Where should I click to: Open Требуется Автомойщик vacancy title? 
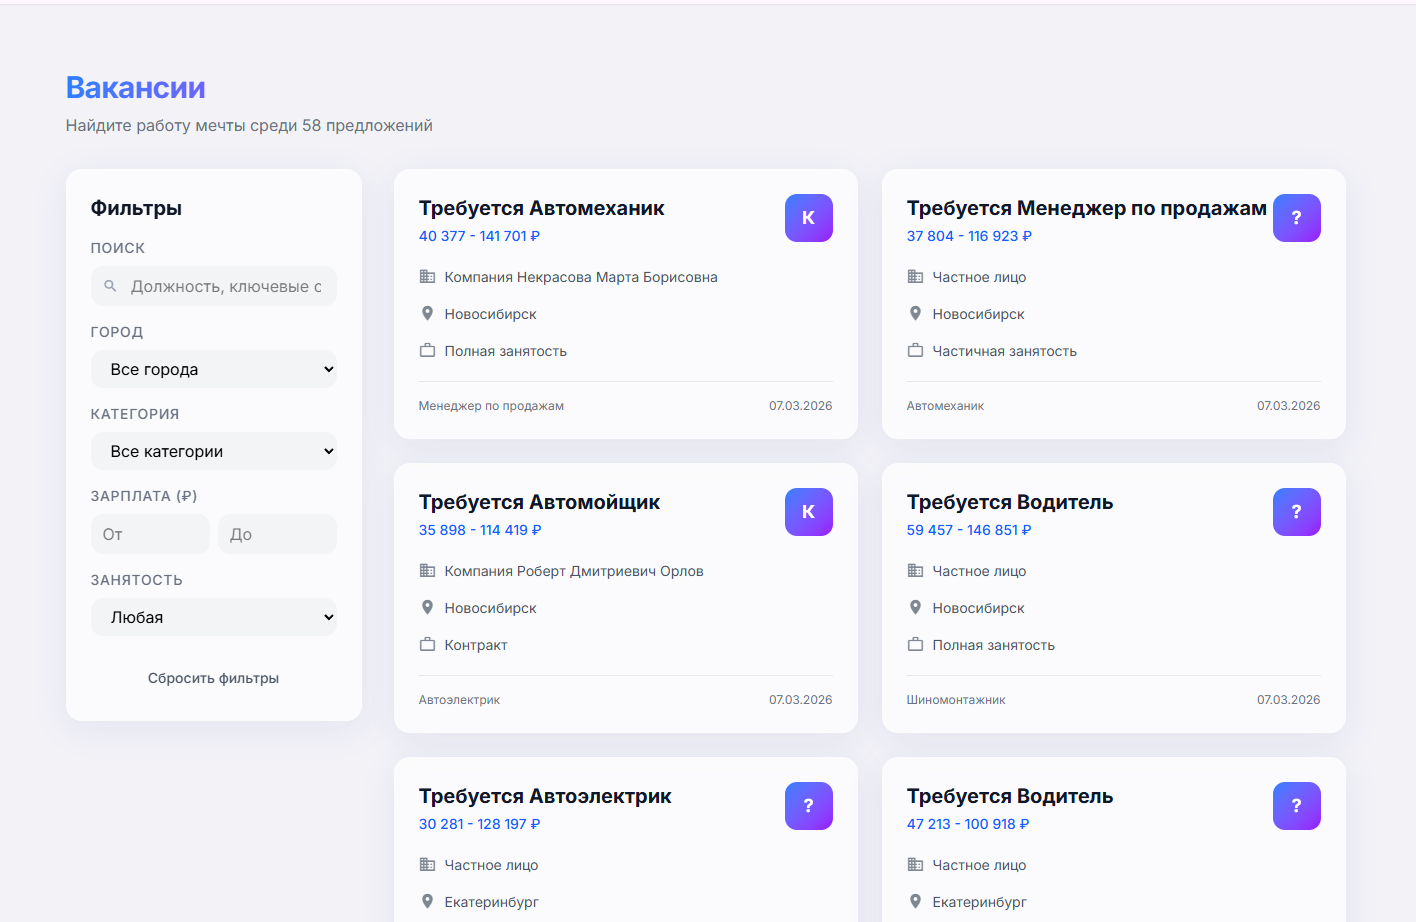coord(539,502)
